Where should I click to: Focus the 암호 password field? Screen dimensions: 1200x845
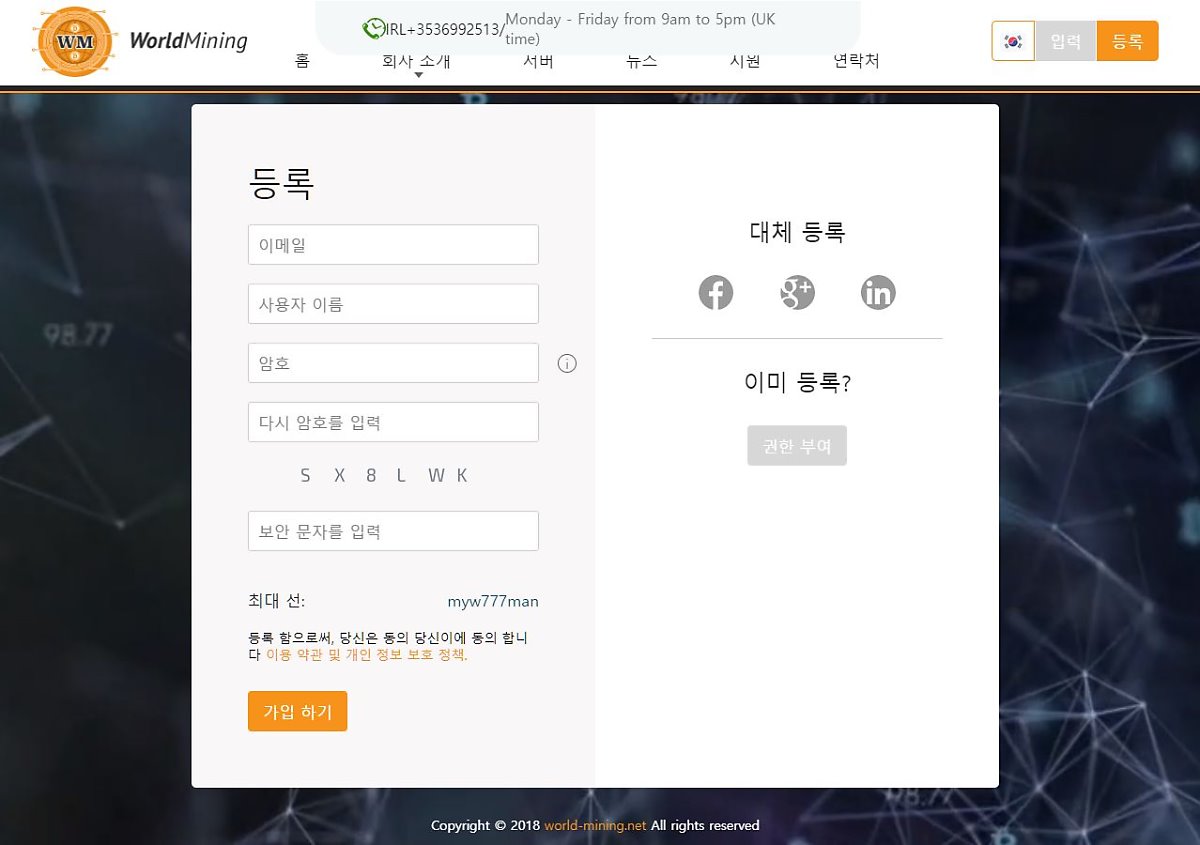tap(393, 363)
